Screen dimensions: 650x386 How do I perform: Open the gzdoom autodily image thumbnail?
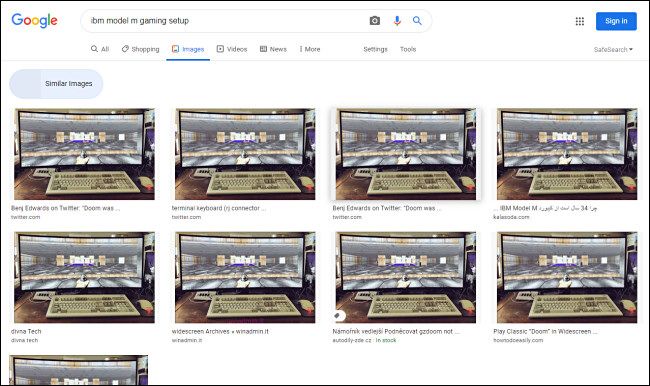(406, 277)
